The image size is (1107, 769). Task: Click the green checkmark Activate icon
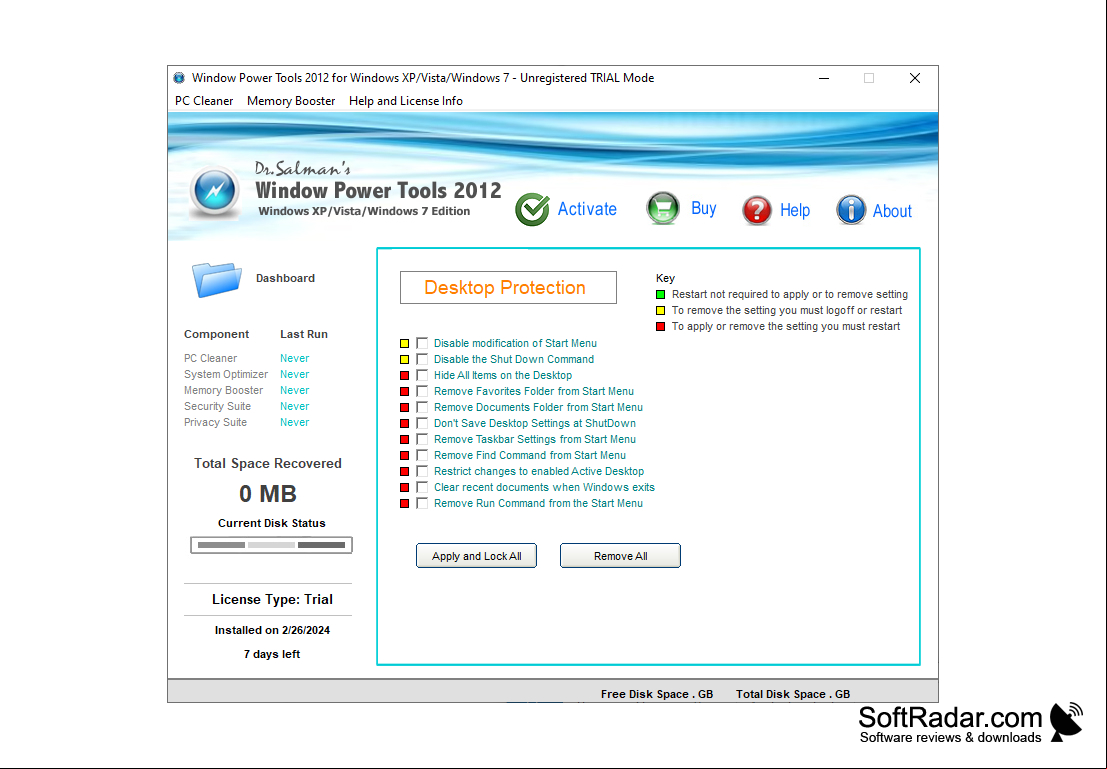point(532,209)
